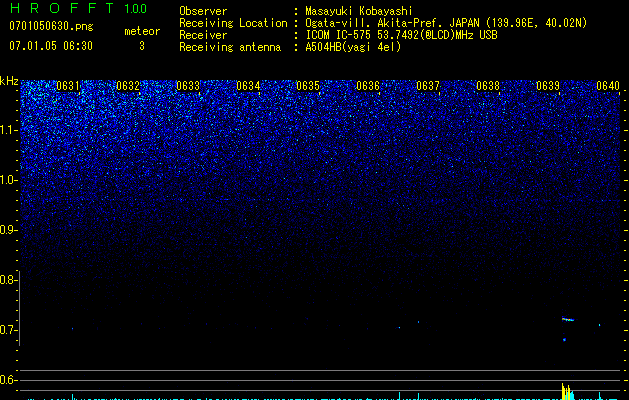The image size is (629, 400).
Task: Click the 1.1 kHz axis label
Action: pyautogui.click(x=8, y=130)
